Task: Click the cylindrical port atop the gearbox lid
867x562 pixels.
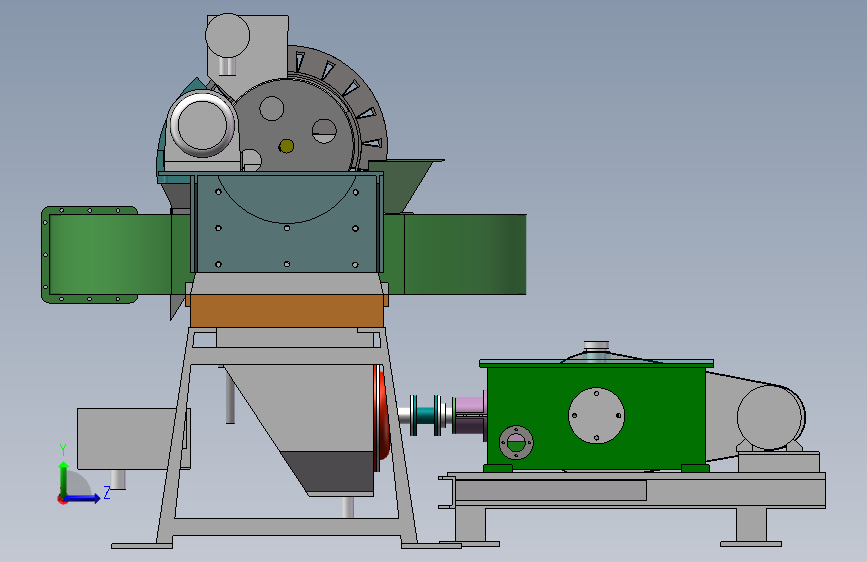Action: click(x=596, y=348)
